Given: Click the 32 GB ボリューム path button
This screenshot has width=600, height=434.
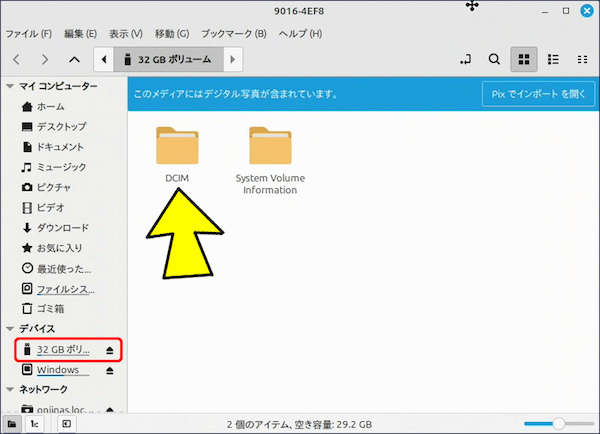Looking at the screenshot, I should (x=166, y=60).
